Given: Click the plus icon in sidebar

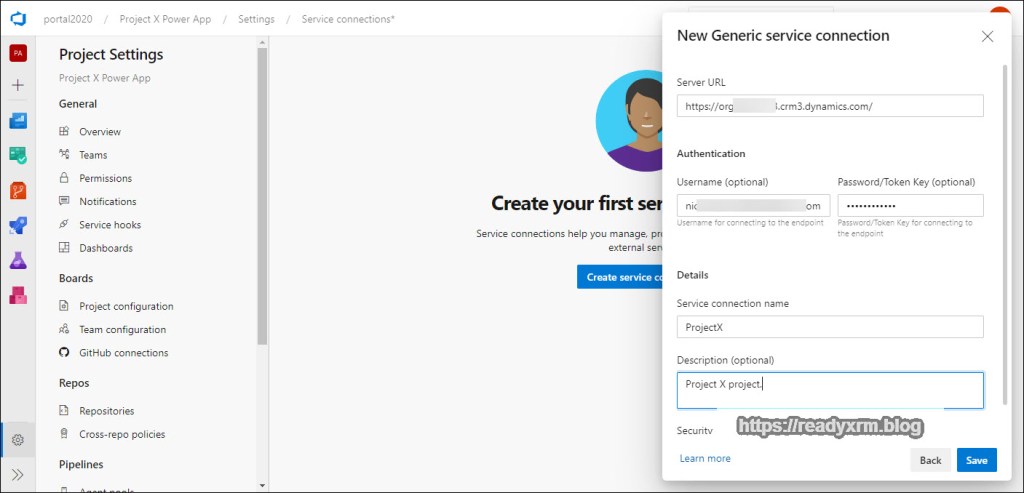Looking at the screenshot, I should click(x=18, y=86).
